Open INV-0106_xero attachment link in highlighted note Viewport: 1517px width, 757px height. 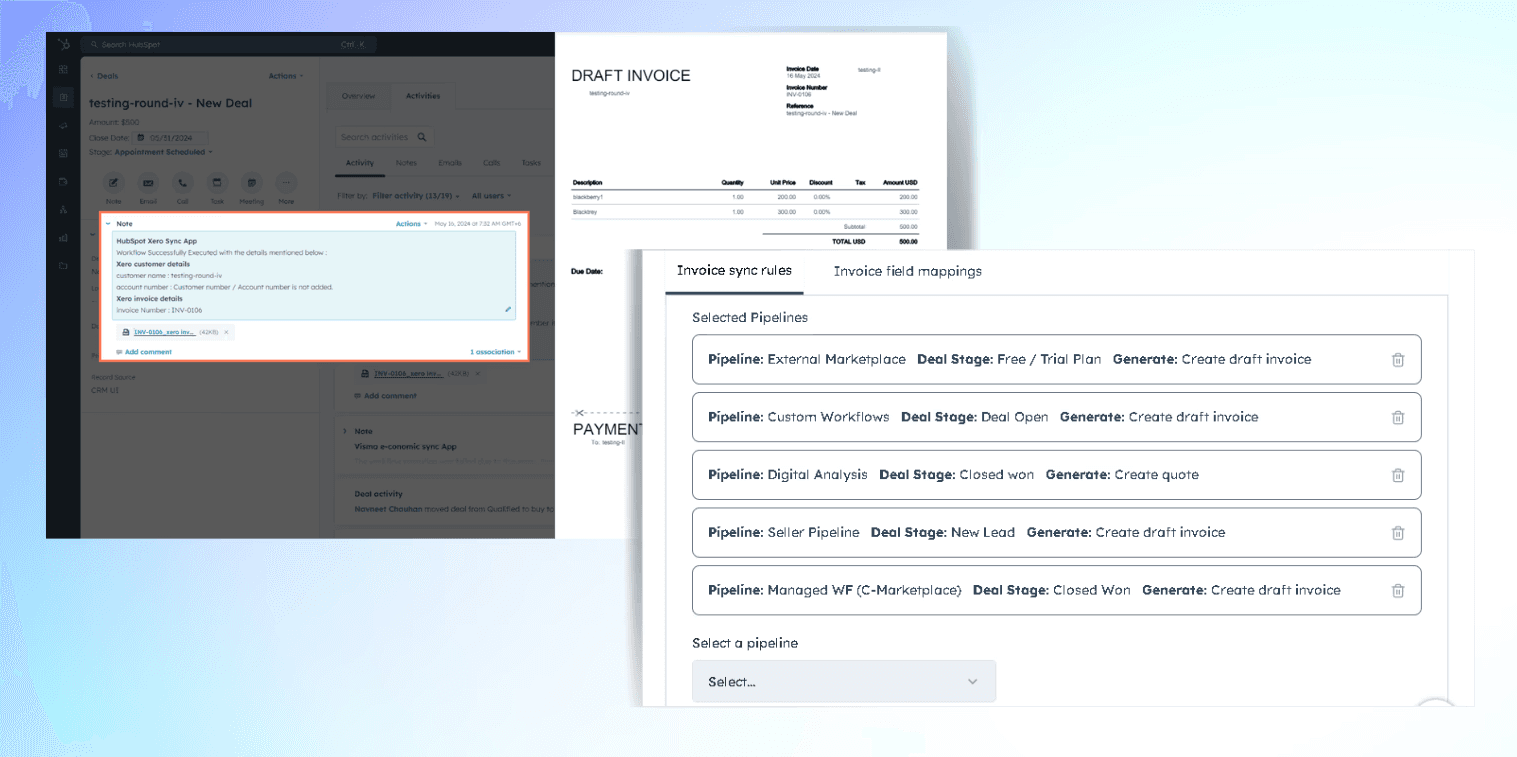coord(163,332)
